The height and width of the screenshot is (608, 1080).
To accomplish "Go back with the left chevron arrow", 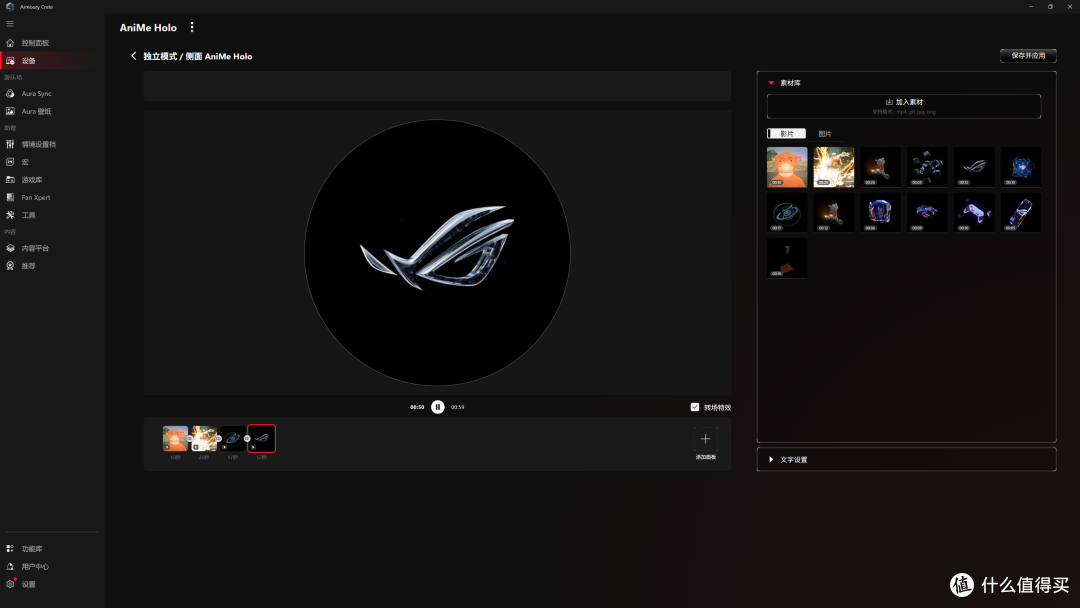I will [134, 56].
